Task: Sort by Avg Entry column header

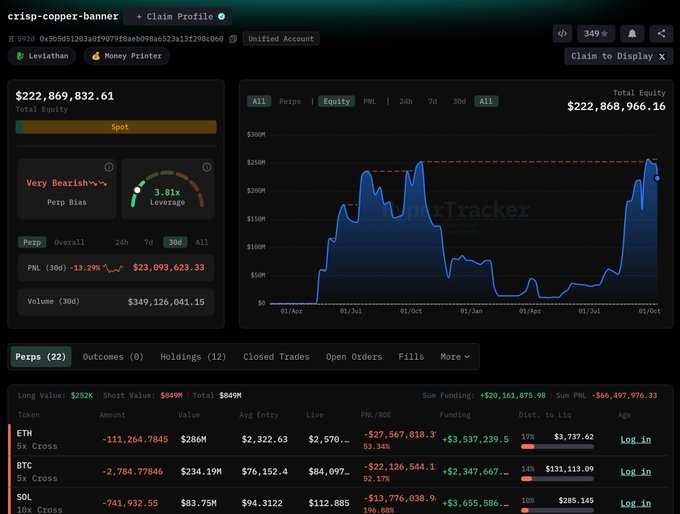Action: [259, 415]
